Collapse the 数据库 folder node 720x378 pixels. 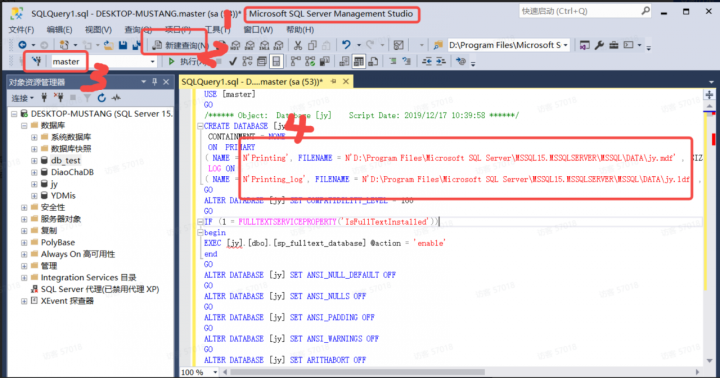coord(24,125)
